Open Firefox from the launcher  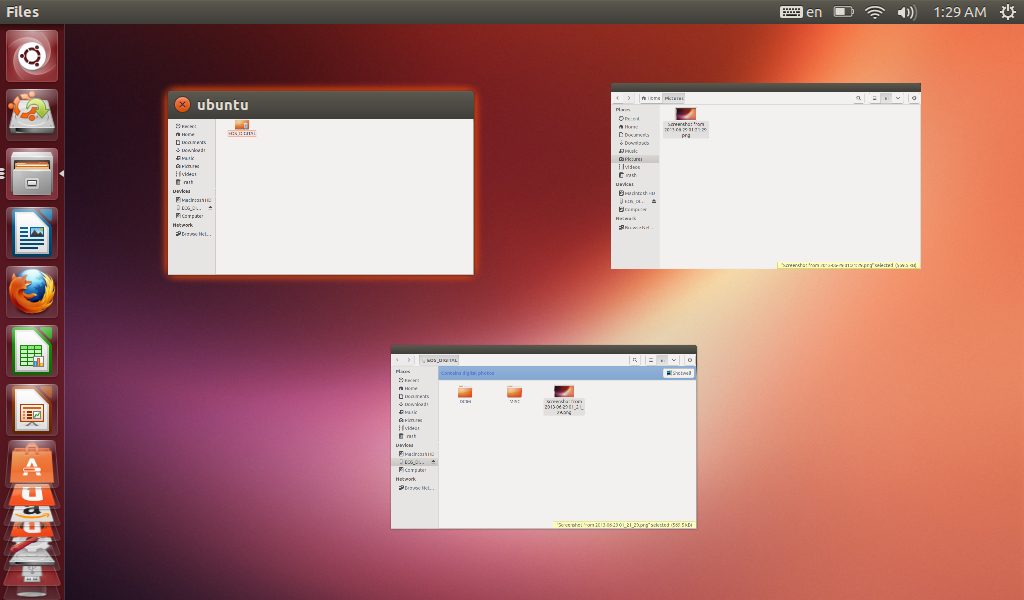pos(33,292)
